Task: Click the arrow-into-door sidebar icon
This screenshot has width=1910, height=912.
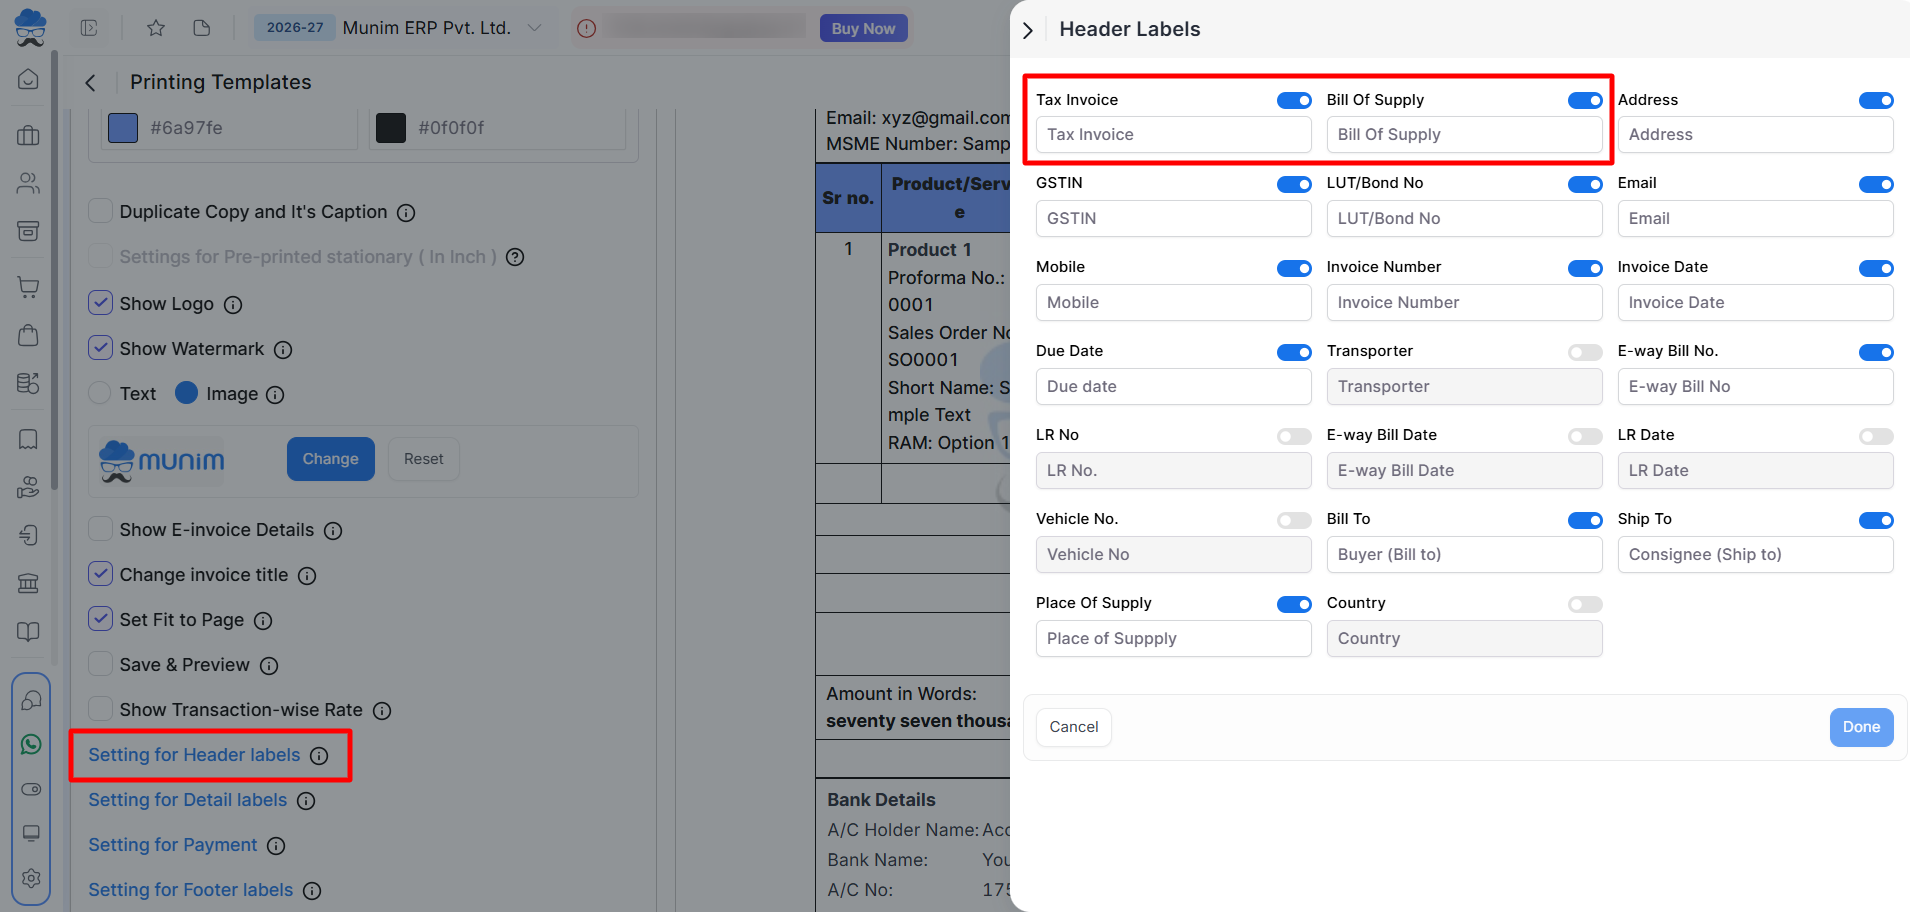Action: click(29, 535)
